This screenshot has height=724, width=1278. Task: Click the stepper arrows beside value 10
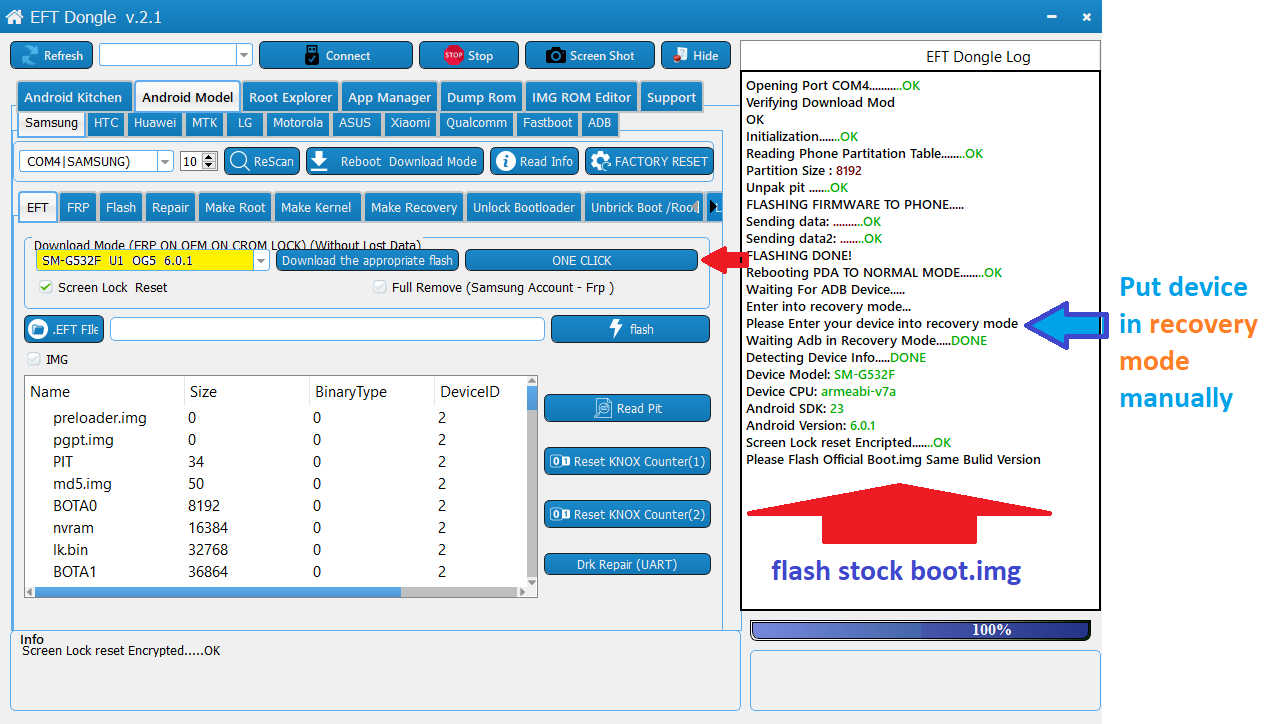coord(209,161)
